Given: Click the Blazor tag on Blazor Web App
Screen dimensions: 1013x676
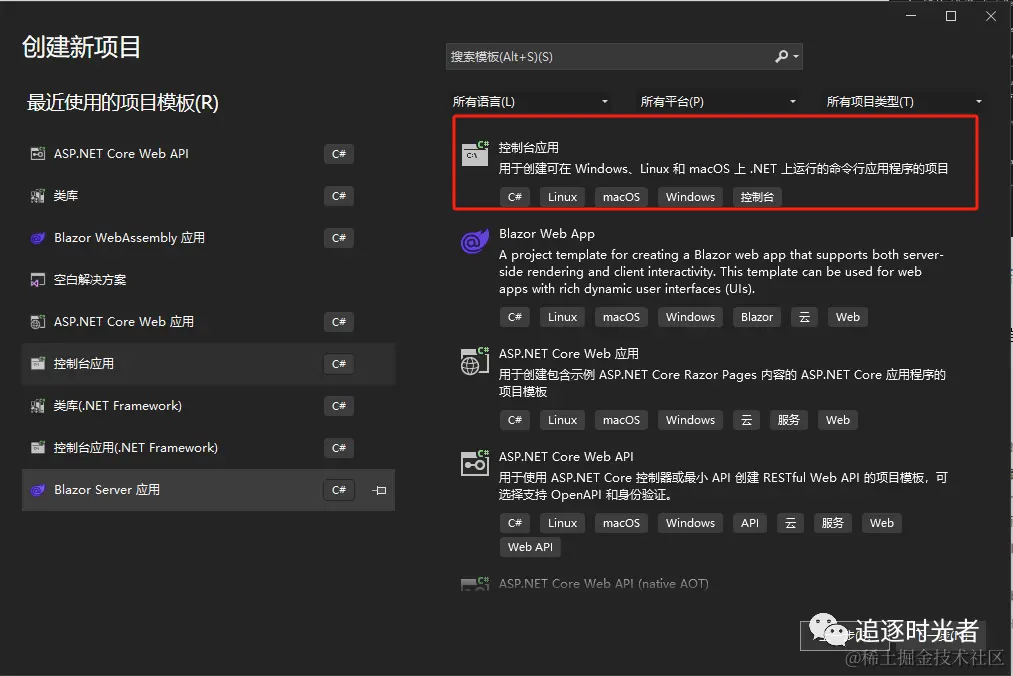Looking at the screenshot, I should point(757,317).
